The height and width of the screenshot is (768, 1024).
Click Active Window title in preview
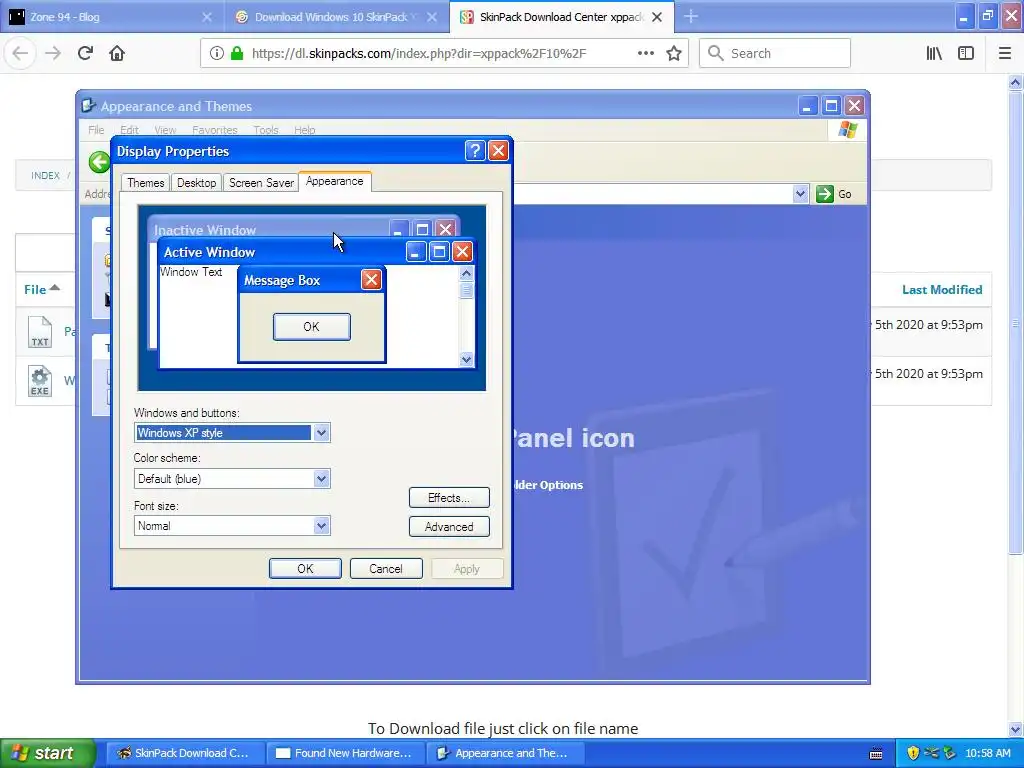pos(209,252)
